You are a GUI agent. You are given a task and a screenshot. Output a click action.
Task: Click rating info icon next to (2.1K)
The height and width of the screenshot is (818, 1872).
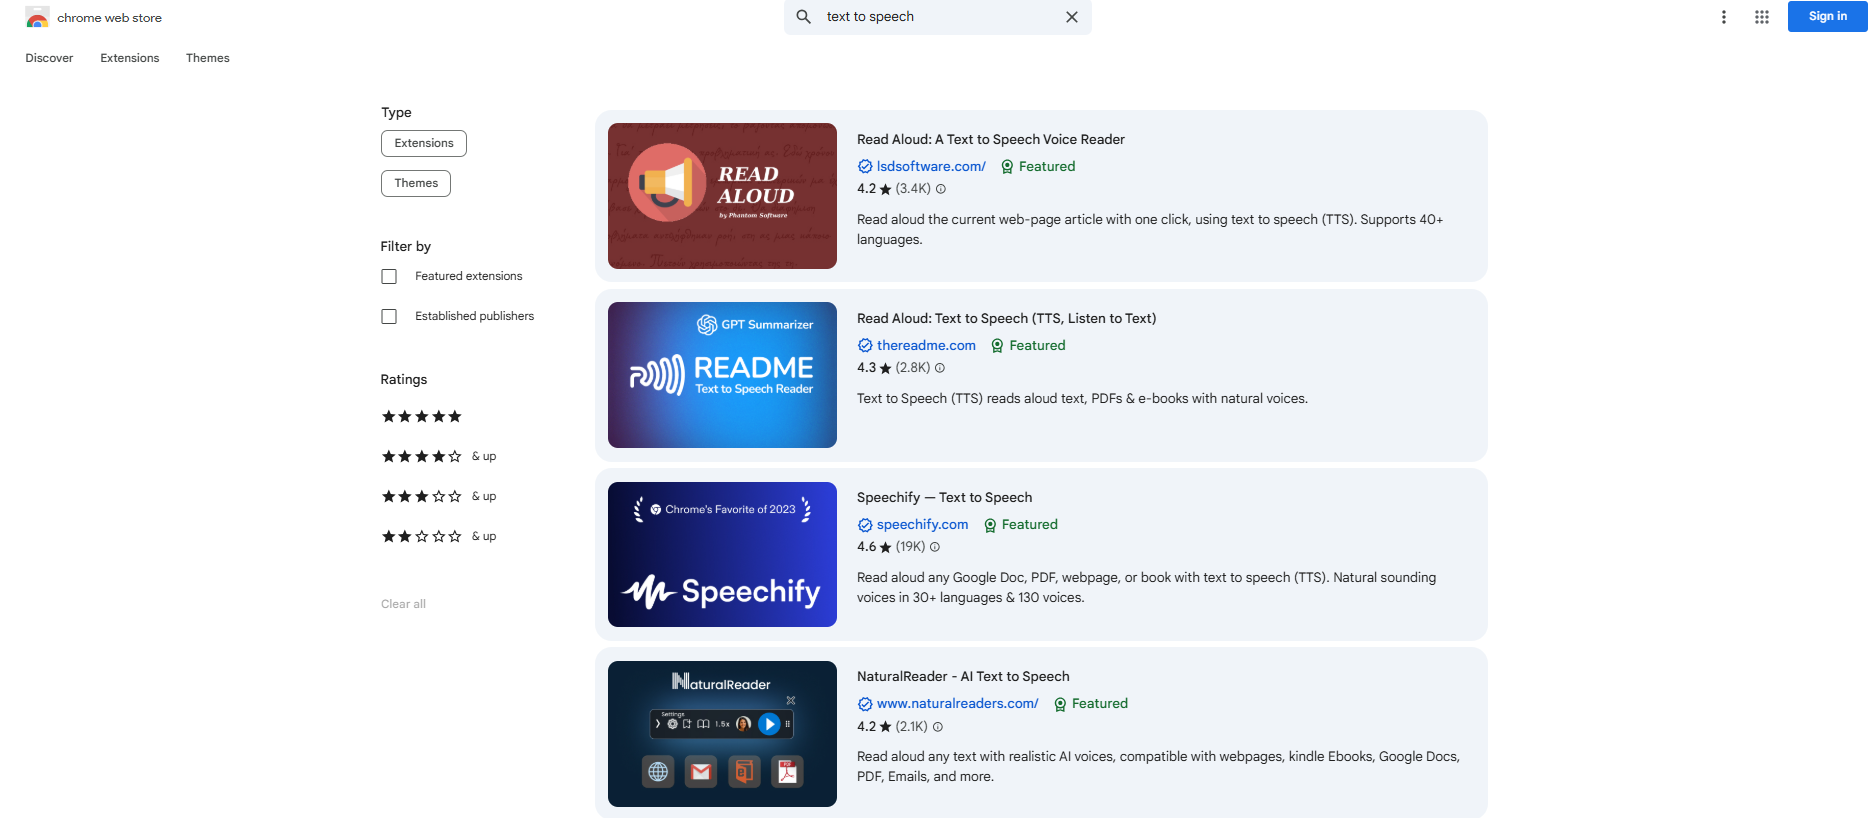[937, 727]
